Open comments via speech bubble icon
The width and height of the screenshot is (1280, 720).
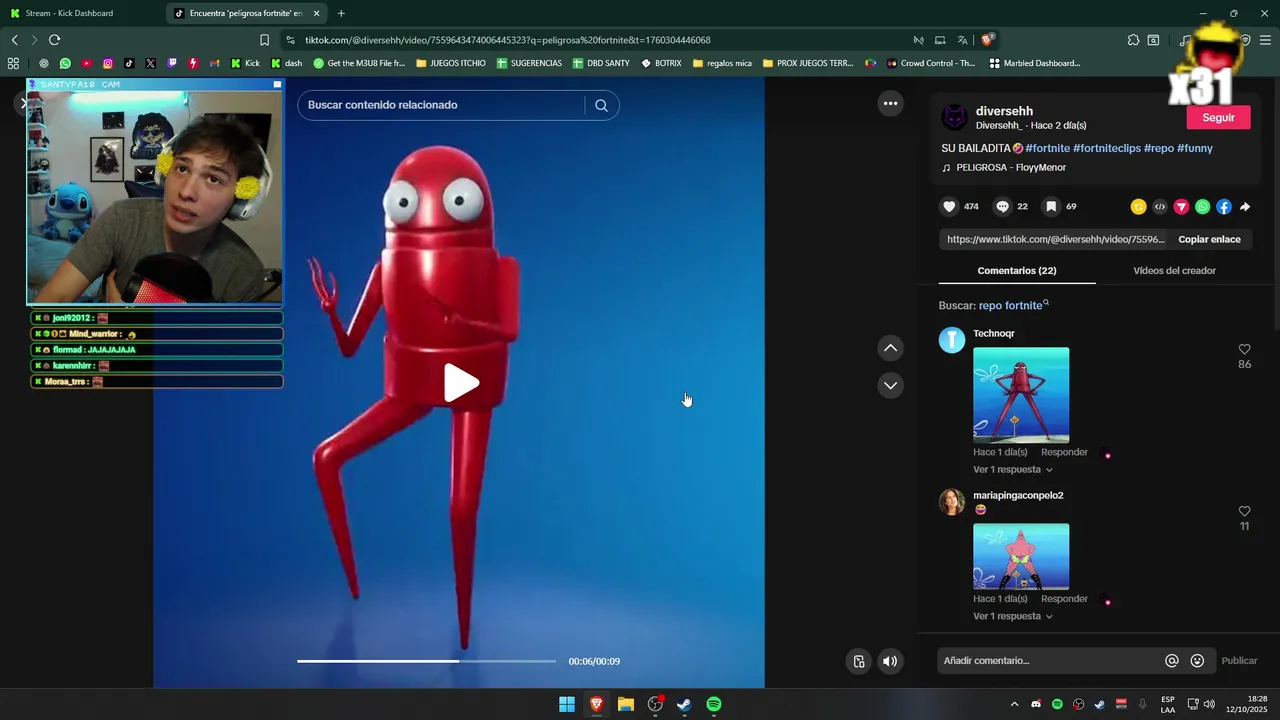(1002, 207)
